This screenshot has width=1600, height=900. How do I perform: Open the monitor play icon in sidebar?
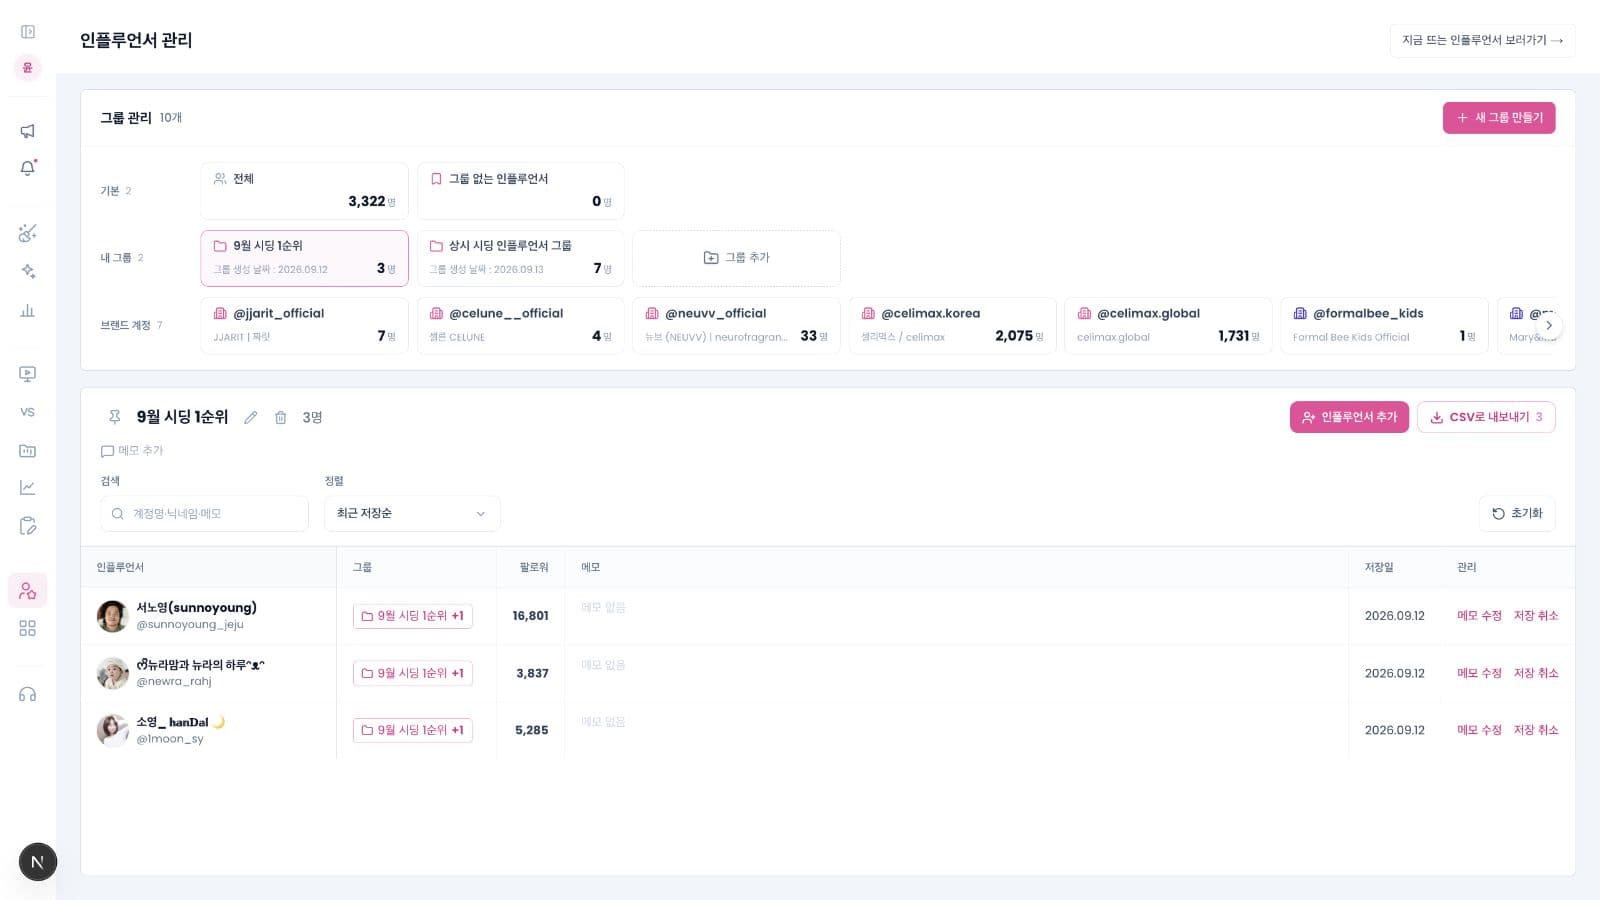28,374
